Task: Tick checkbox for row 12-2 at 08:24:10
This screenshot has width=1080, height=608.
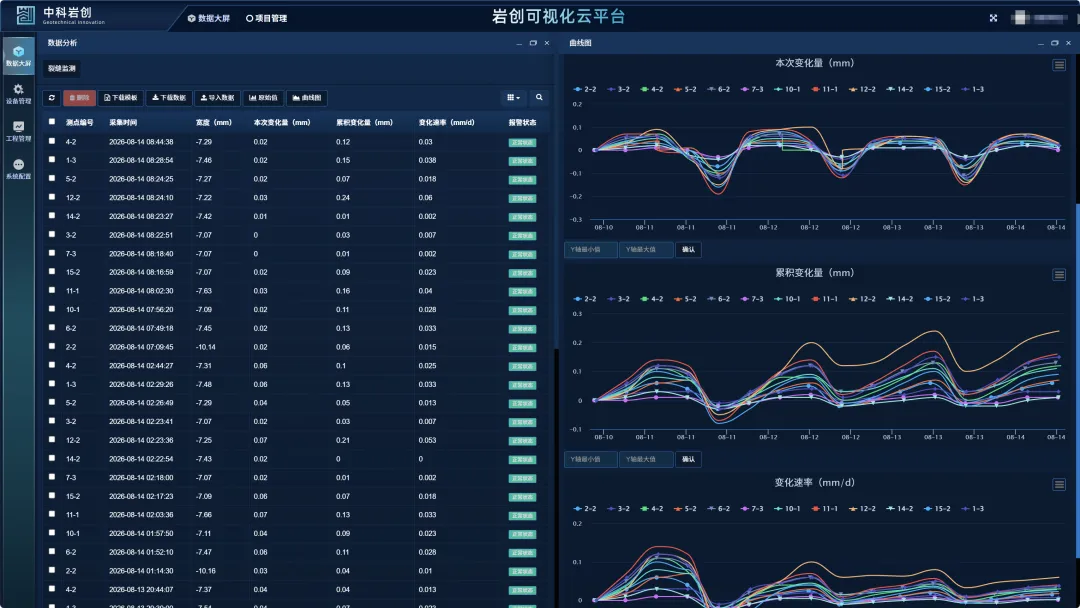Action: point(52,197)
